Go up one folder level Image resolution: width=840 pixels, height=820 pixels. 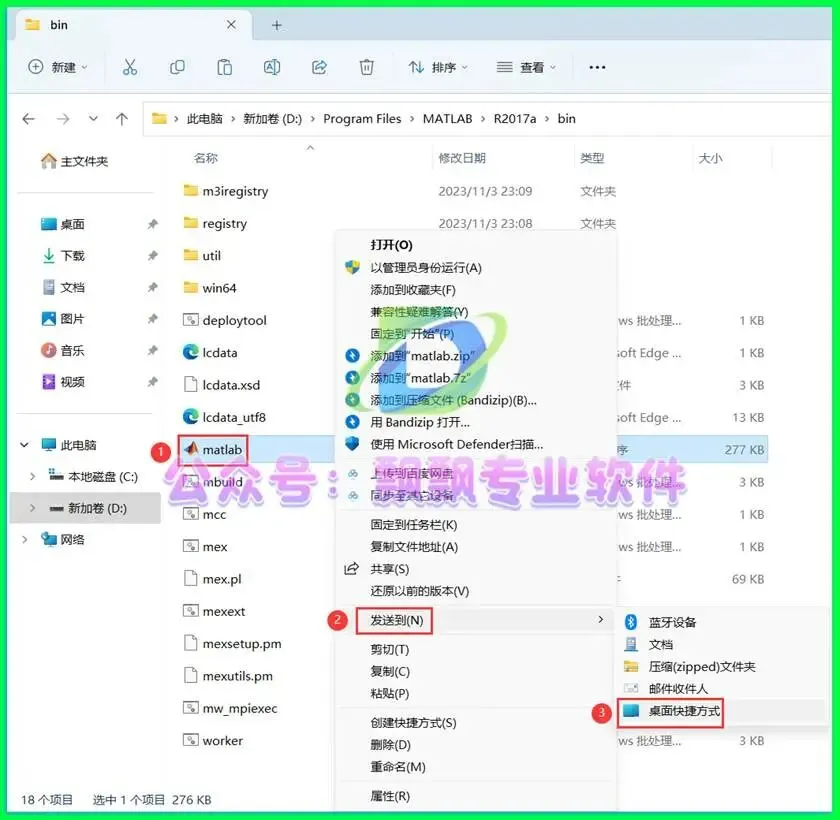click(x=122, y=119)
